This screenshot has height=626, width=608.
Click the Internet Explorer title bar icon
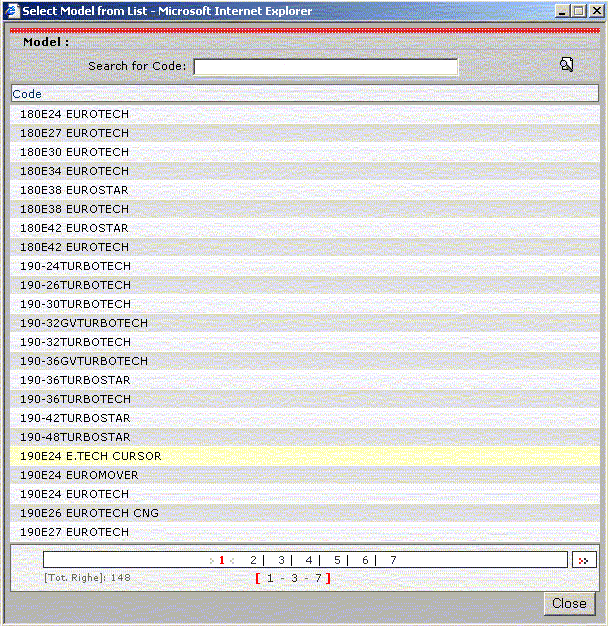[12, 10]
